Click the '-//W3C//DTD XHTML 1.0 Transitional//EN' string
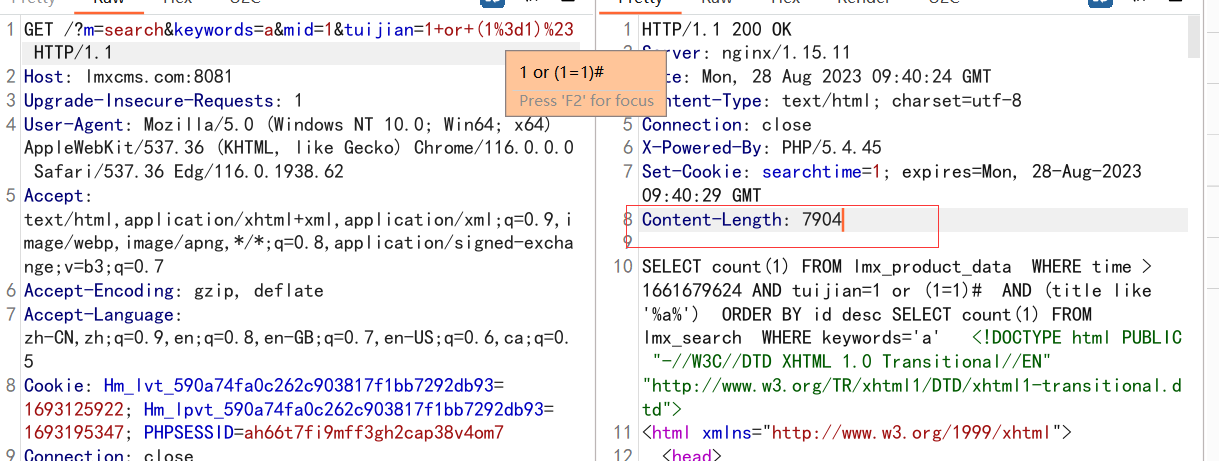Viewport: 1219px width, 461px height. tap(850, 362)
